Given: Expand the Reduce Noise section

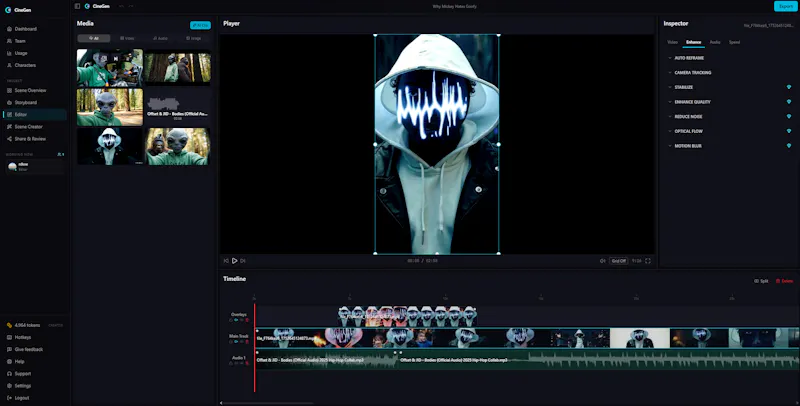Looking at the screenshot, I should coord(685,117).
